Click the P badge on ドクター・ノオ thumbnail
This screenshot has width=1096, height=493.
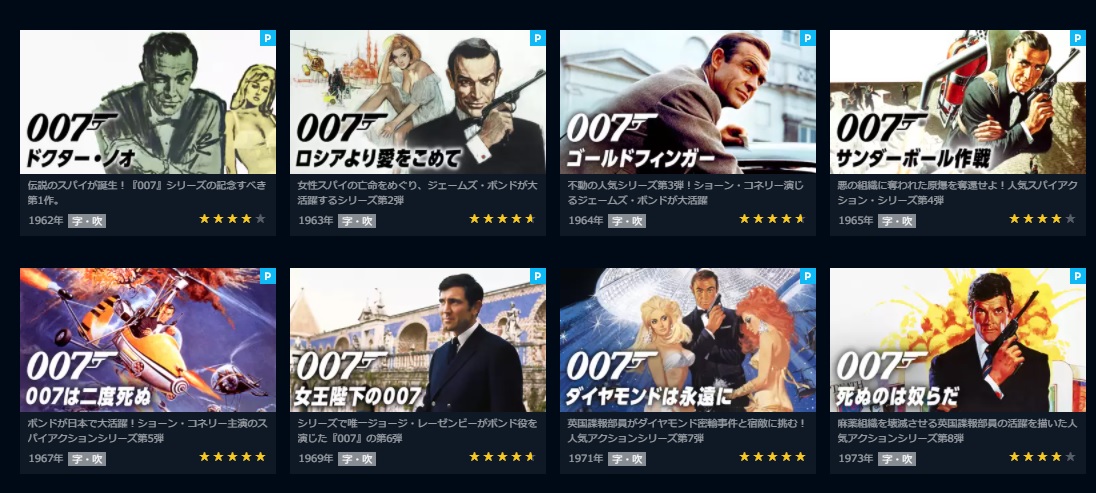tap(268, 38)
